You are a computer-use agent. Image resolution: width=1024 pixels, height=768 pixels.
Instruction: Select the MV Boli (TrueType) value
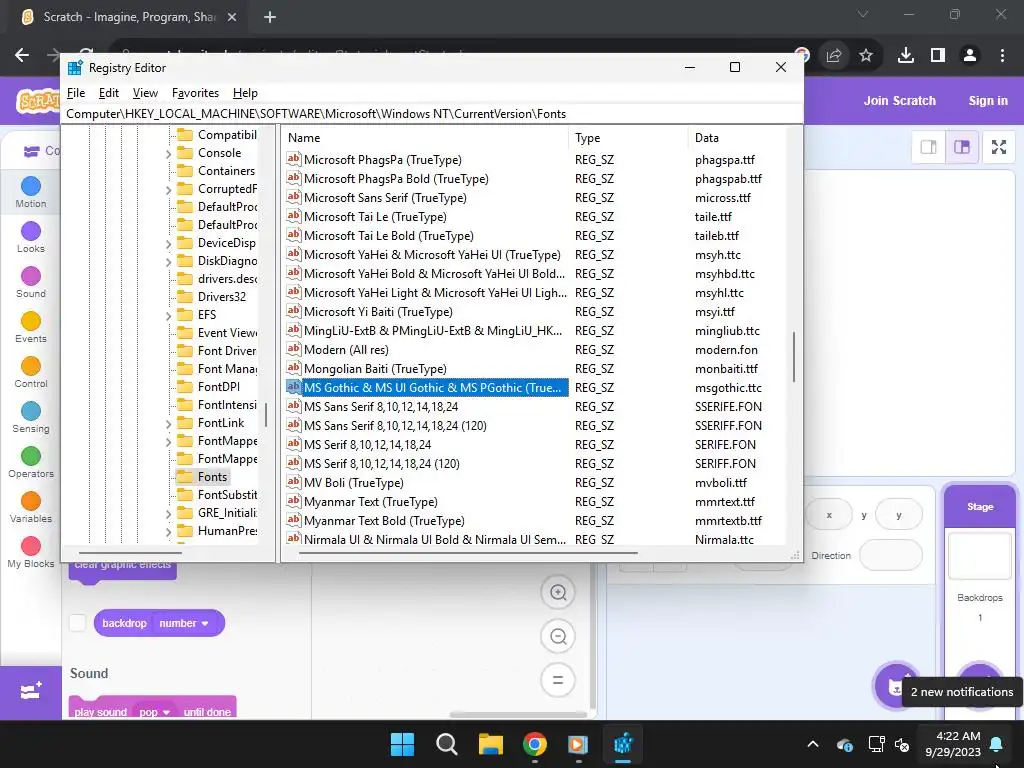coord(353,483)
